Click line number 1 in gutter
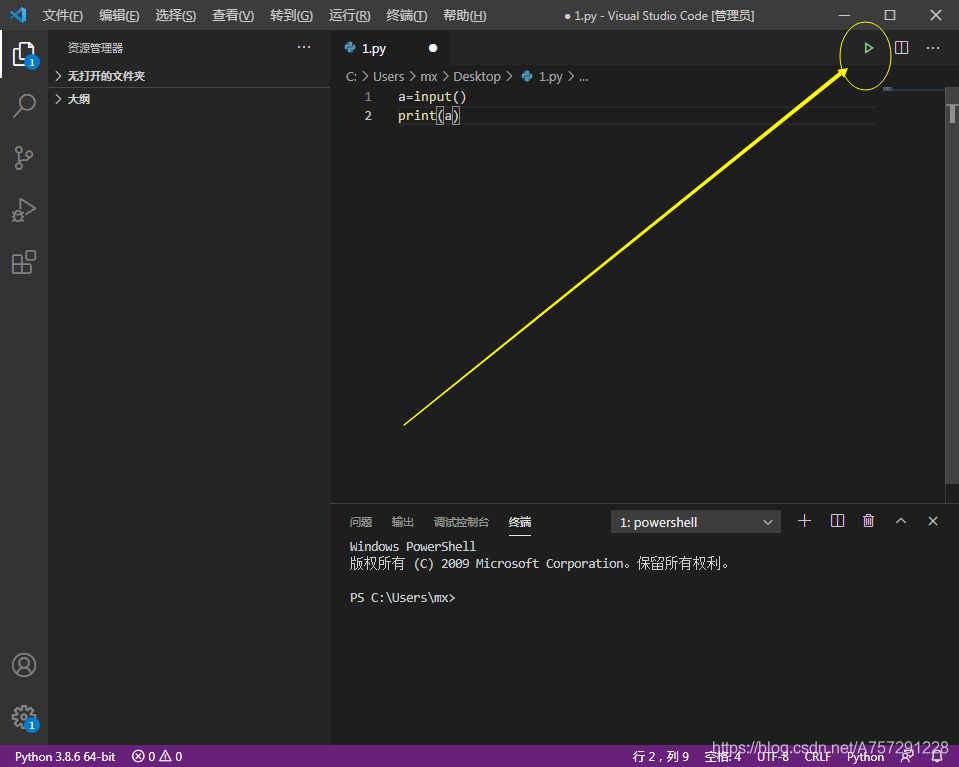Image resolution: width=959 pixels, height=767 pixels. tap(368, 97)
